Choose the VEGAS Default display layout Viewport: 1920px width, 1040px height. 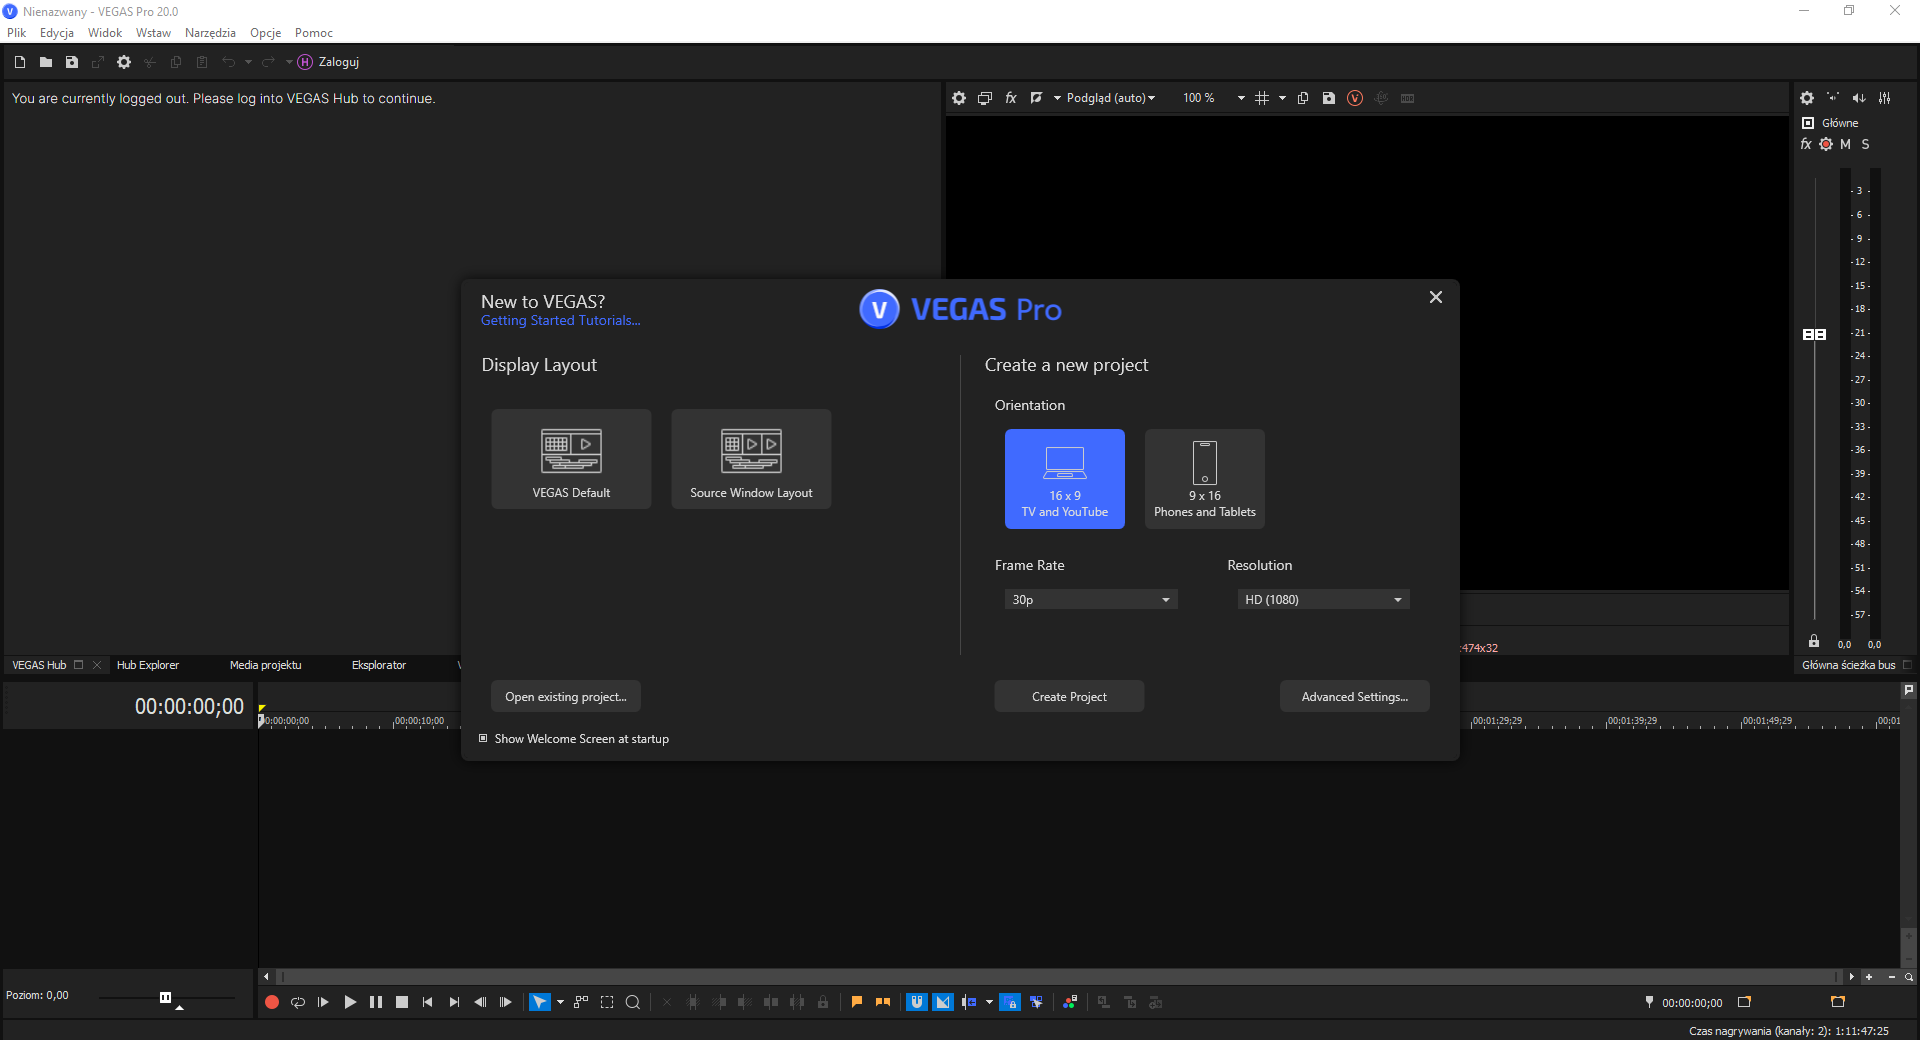pyautogui.click(x=571, y=459)
